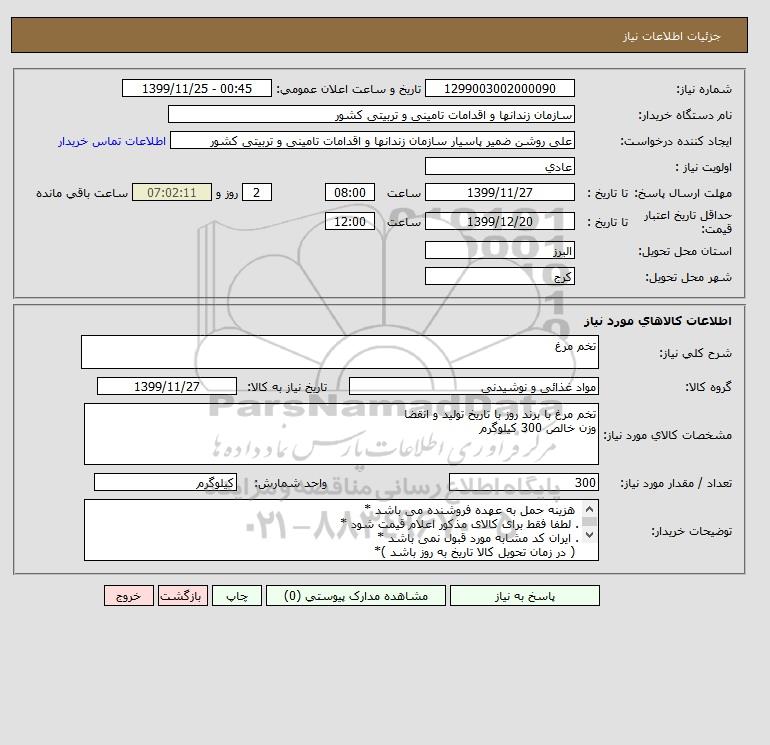Click the ایجاد کننده درخواست label
The height and width of the screenshot is (745, 770).
[676, 141]
